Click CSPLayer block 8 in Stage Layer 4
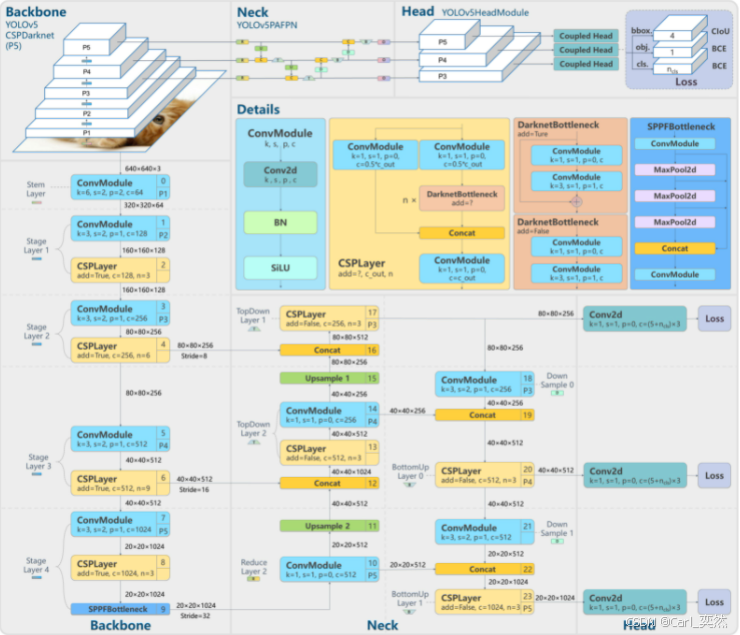 (120, 568)
